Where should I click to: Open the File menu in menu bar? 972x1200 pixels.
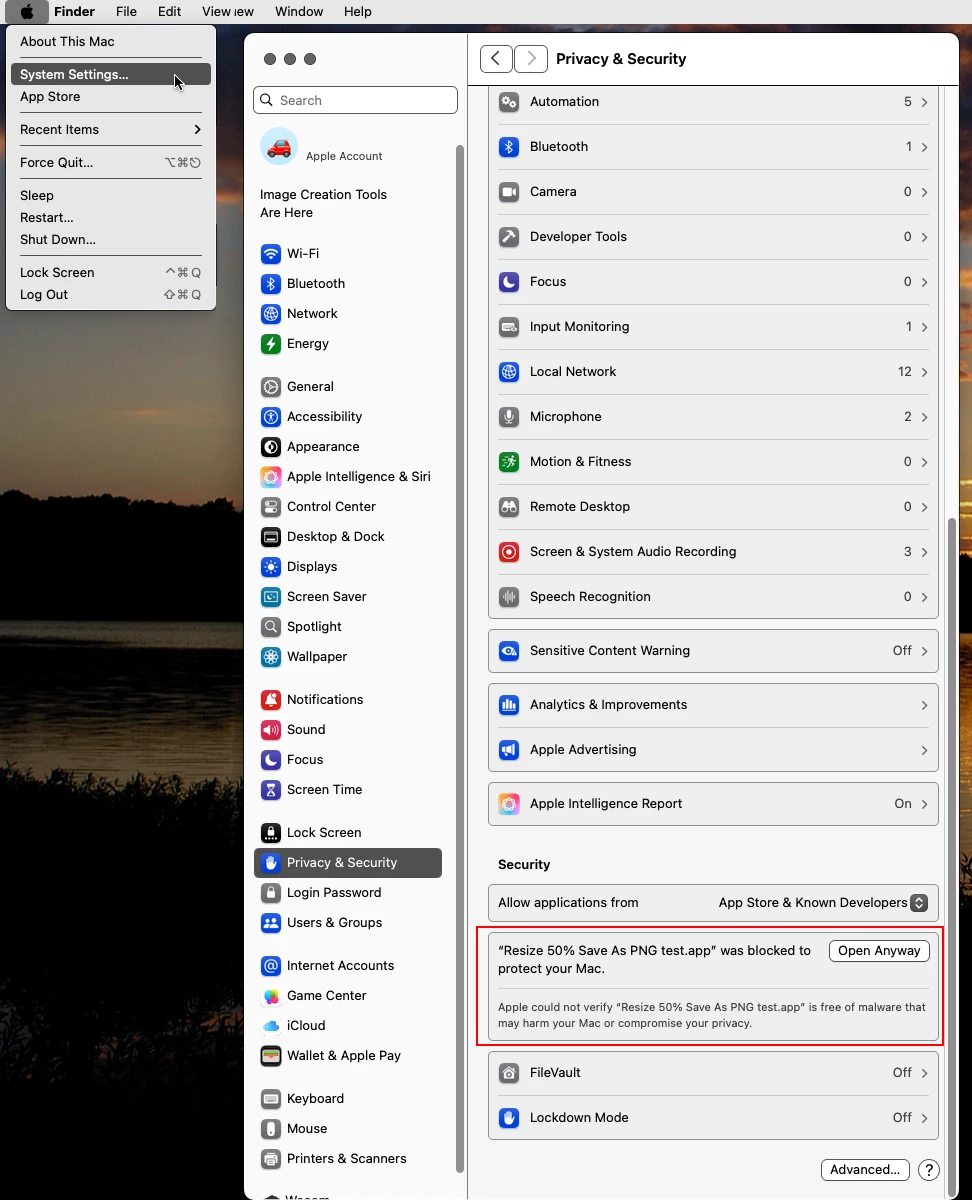(x=126, y=12)
